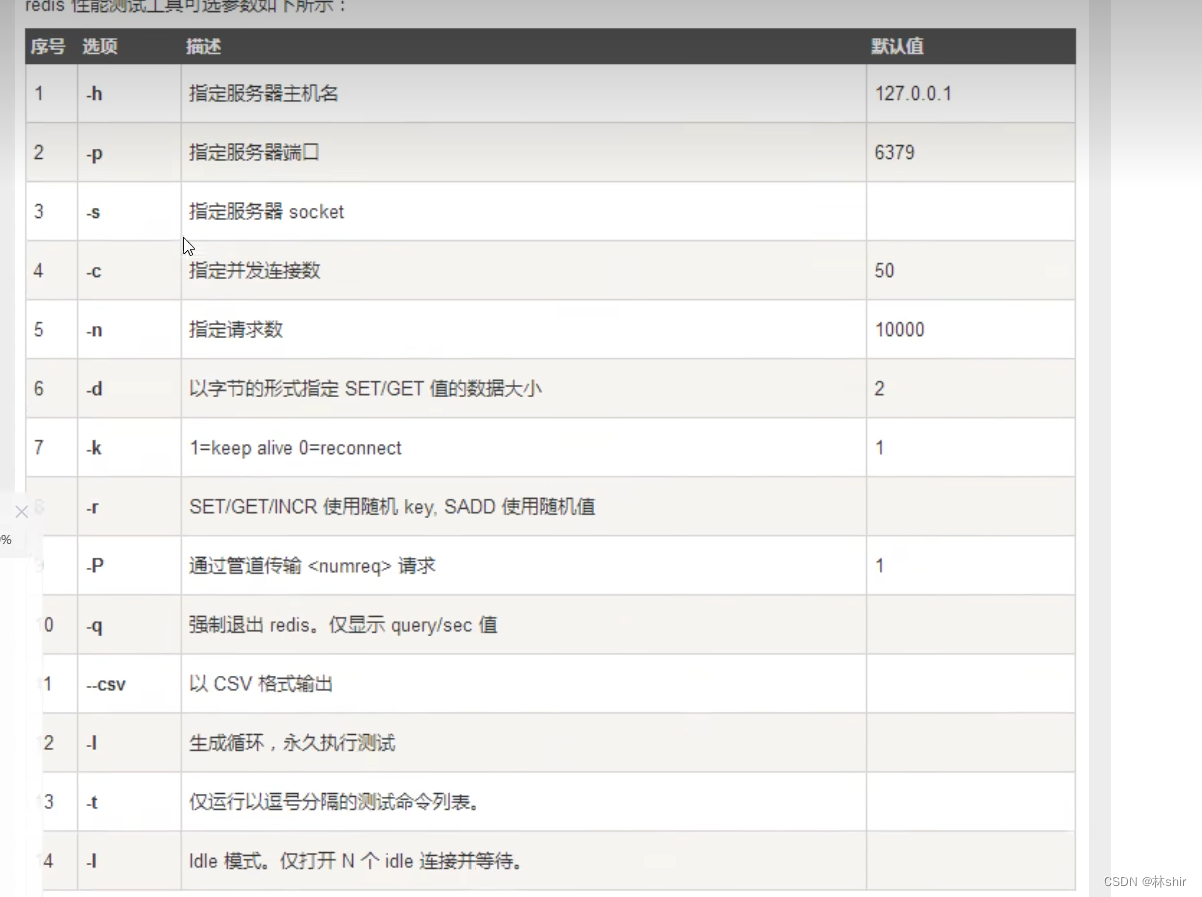Image resolution: width=1202 pixels, height=897 pixels.
Task: Click description 指定服务器端口
Action: click(x=255, y=153)
